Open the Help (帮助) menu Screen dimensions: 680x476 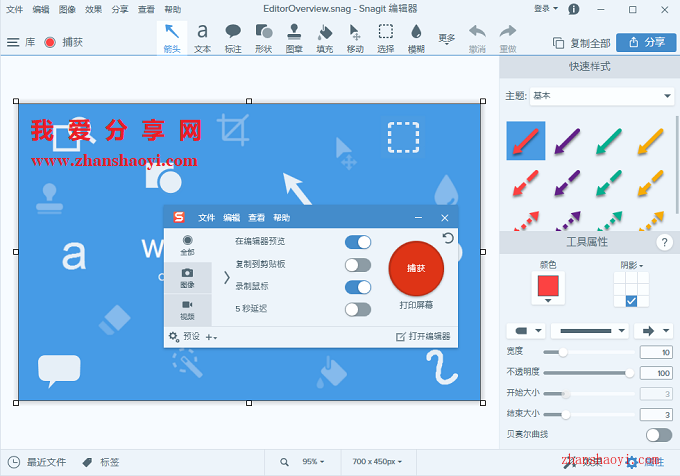(x=173, y=9)
